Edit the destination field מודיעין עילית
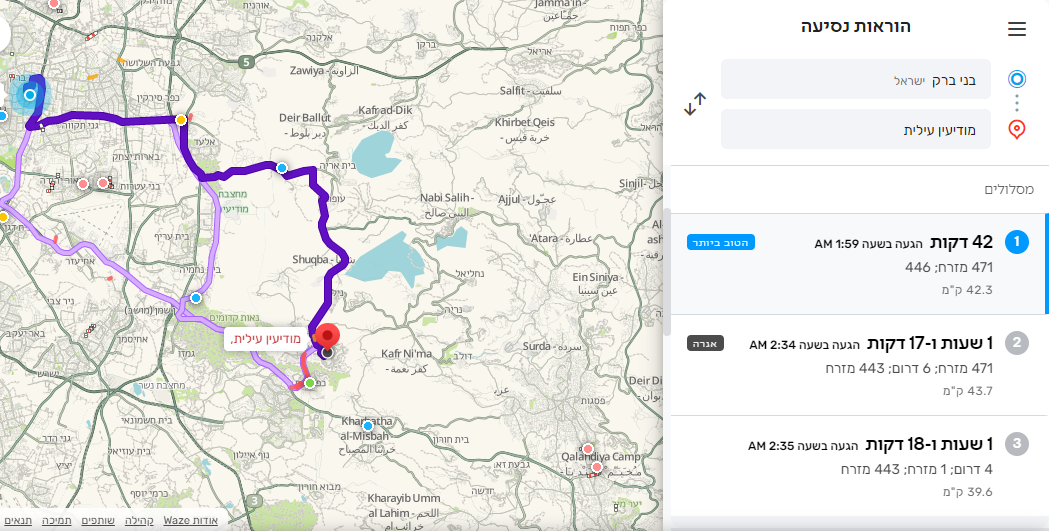This screenshot has width=1049, height=531. click(x=856, y=129)
